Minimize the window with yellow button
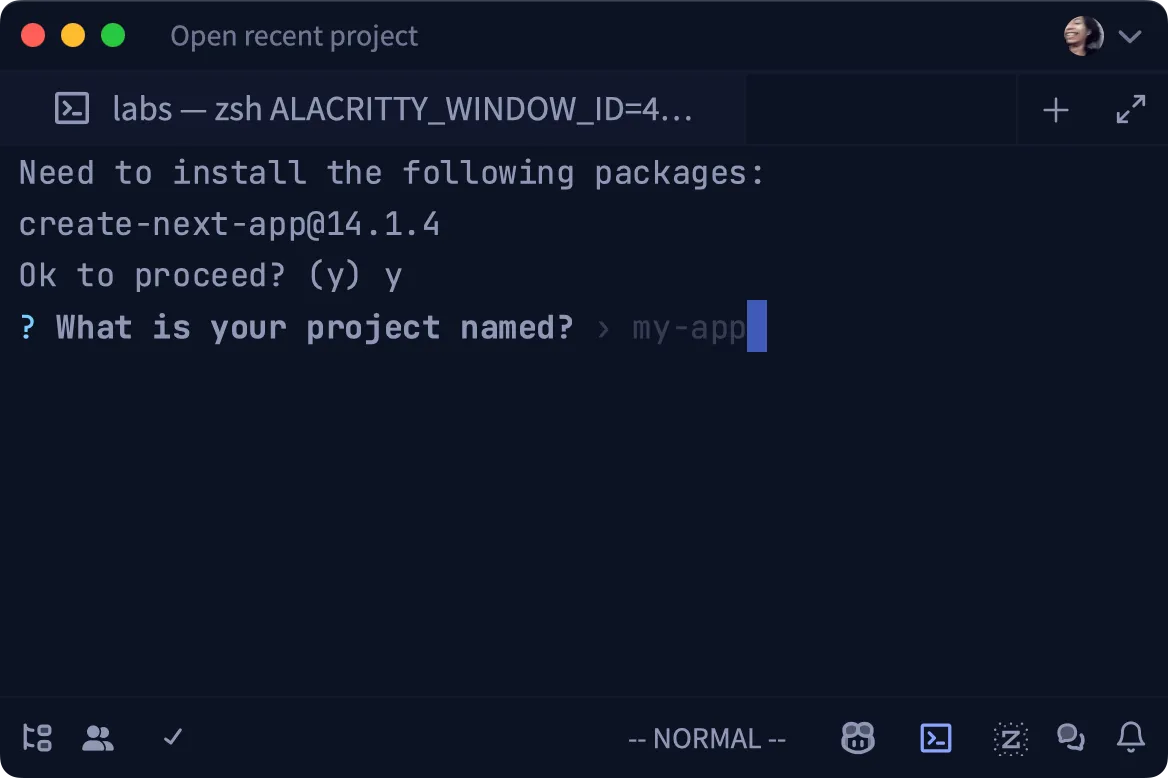1168x778 pixels. (x=73, y=36)
